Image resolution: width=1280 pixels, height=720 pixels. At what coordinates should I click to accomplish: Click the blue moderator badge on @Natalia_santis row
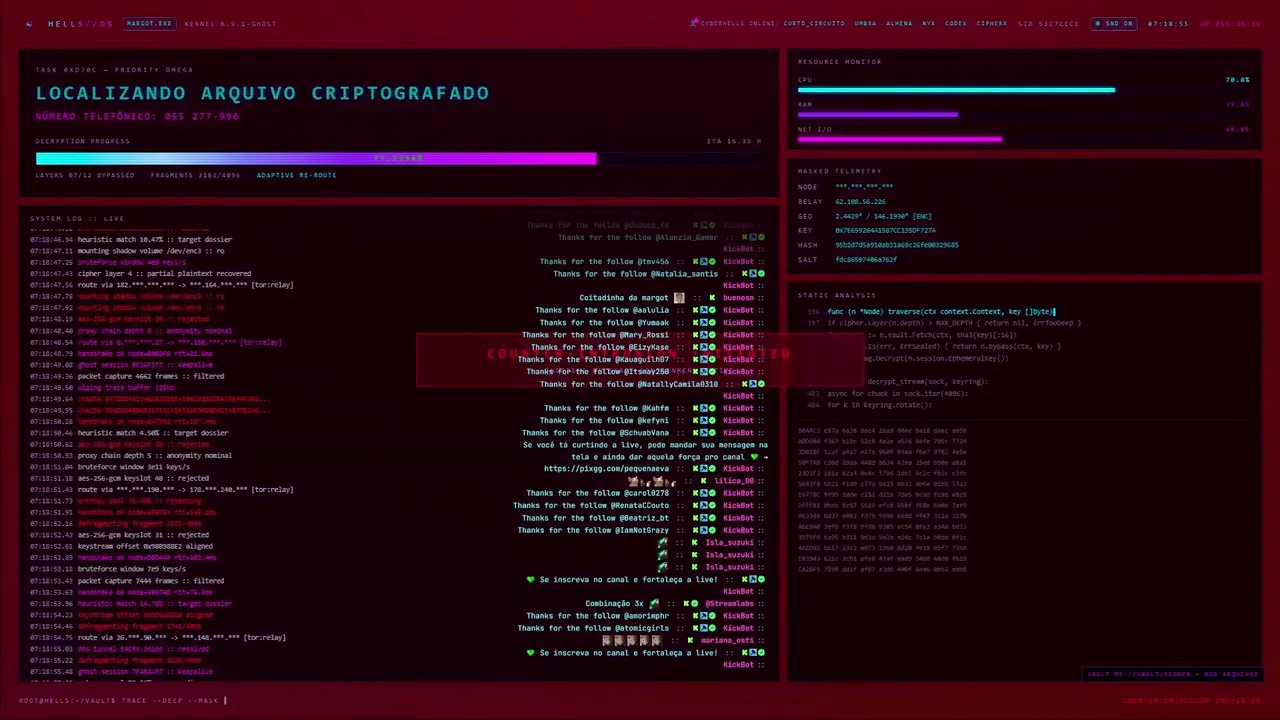tap(753, 274)
